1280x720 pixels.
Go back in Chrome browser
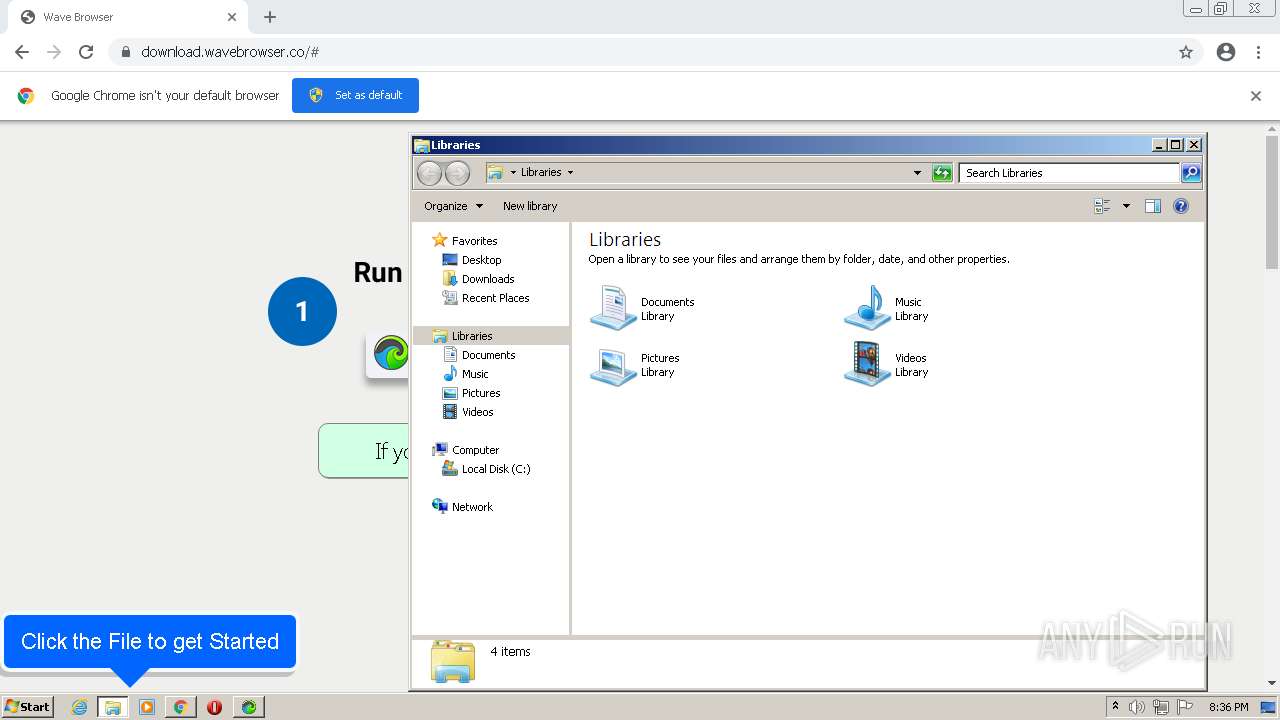pyautogui.click(x=22, y=52)
